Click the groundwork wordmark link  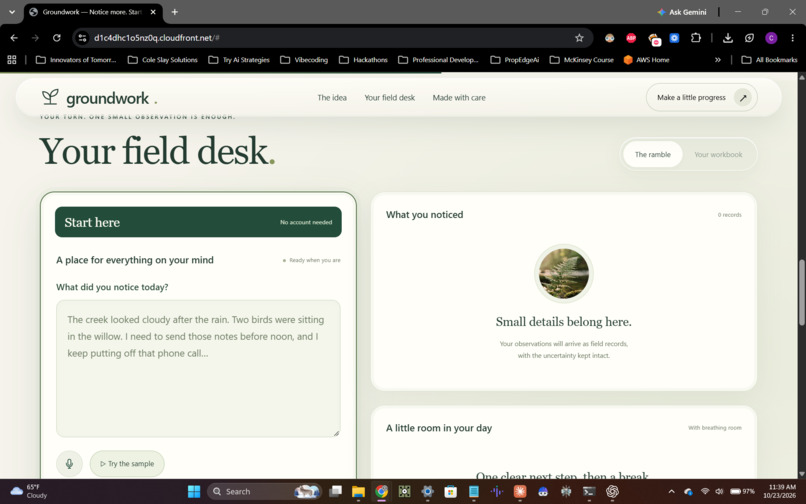point(107,98)
